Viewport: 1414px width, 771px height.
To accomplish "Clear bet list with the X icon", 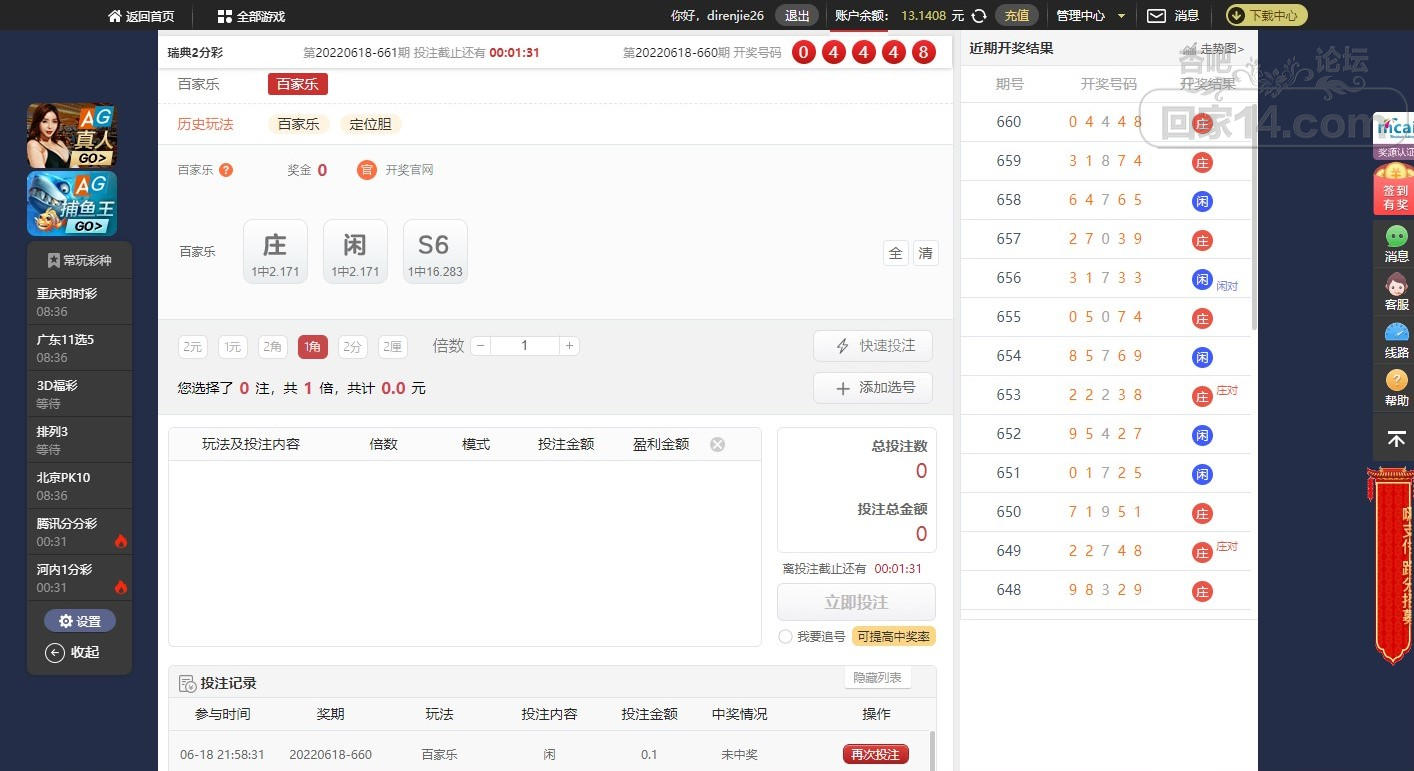I will pos(717,444).
